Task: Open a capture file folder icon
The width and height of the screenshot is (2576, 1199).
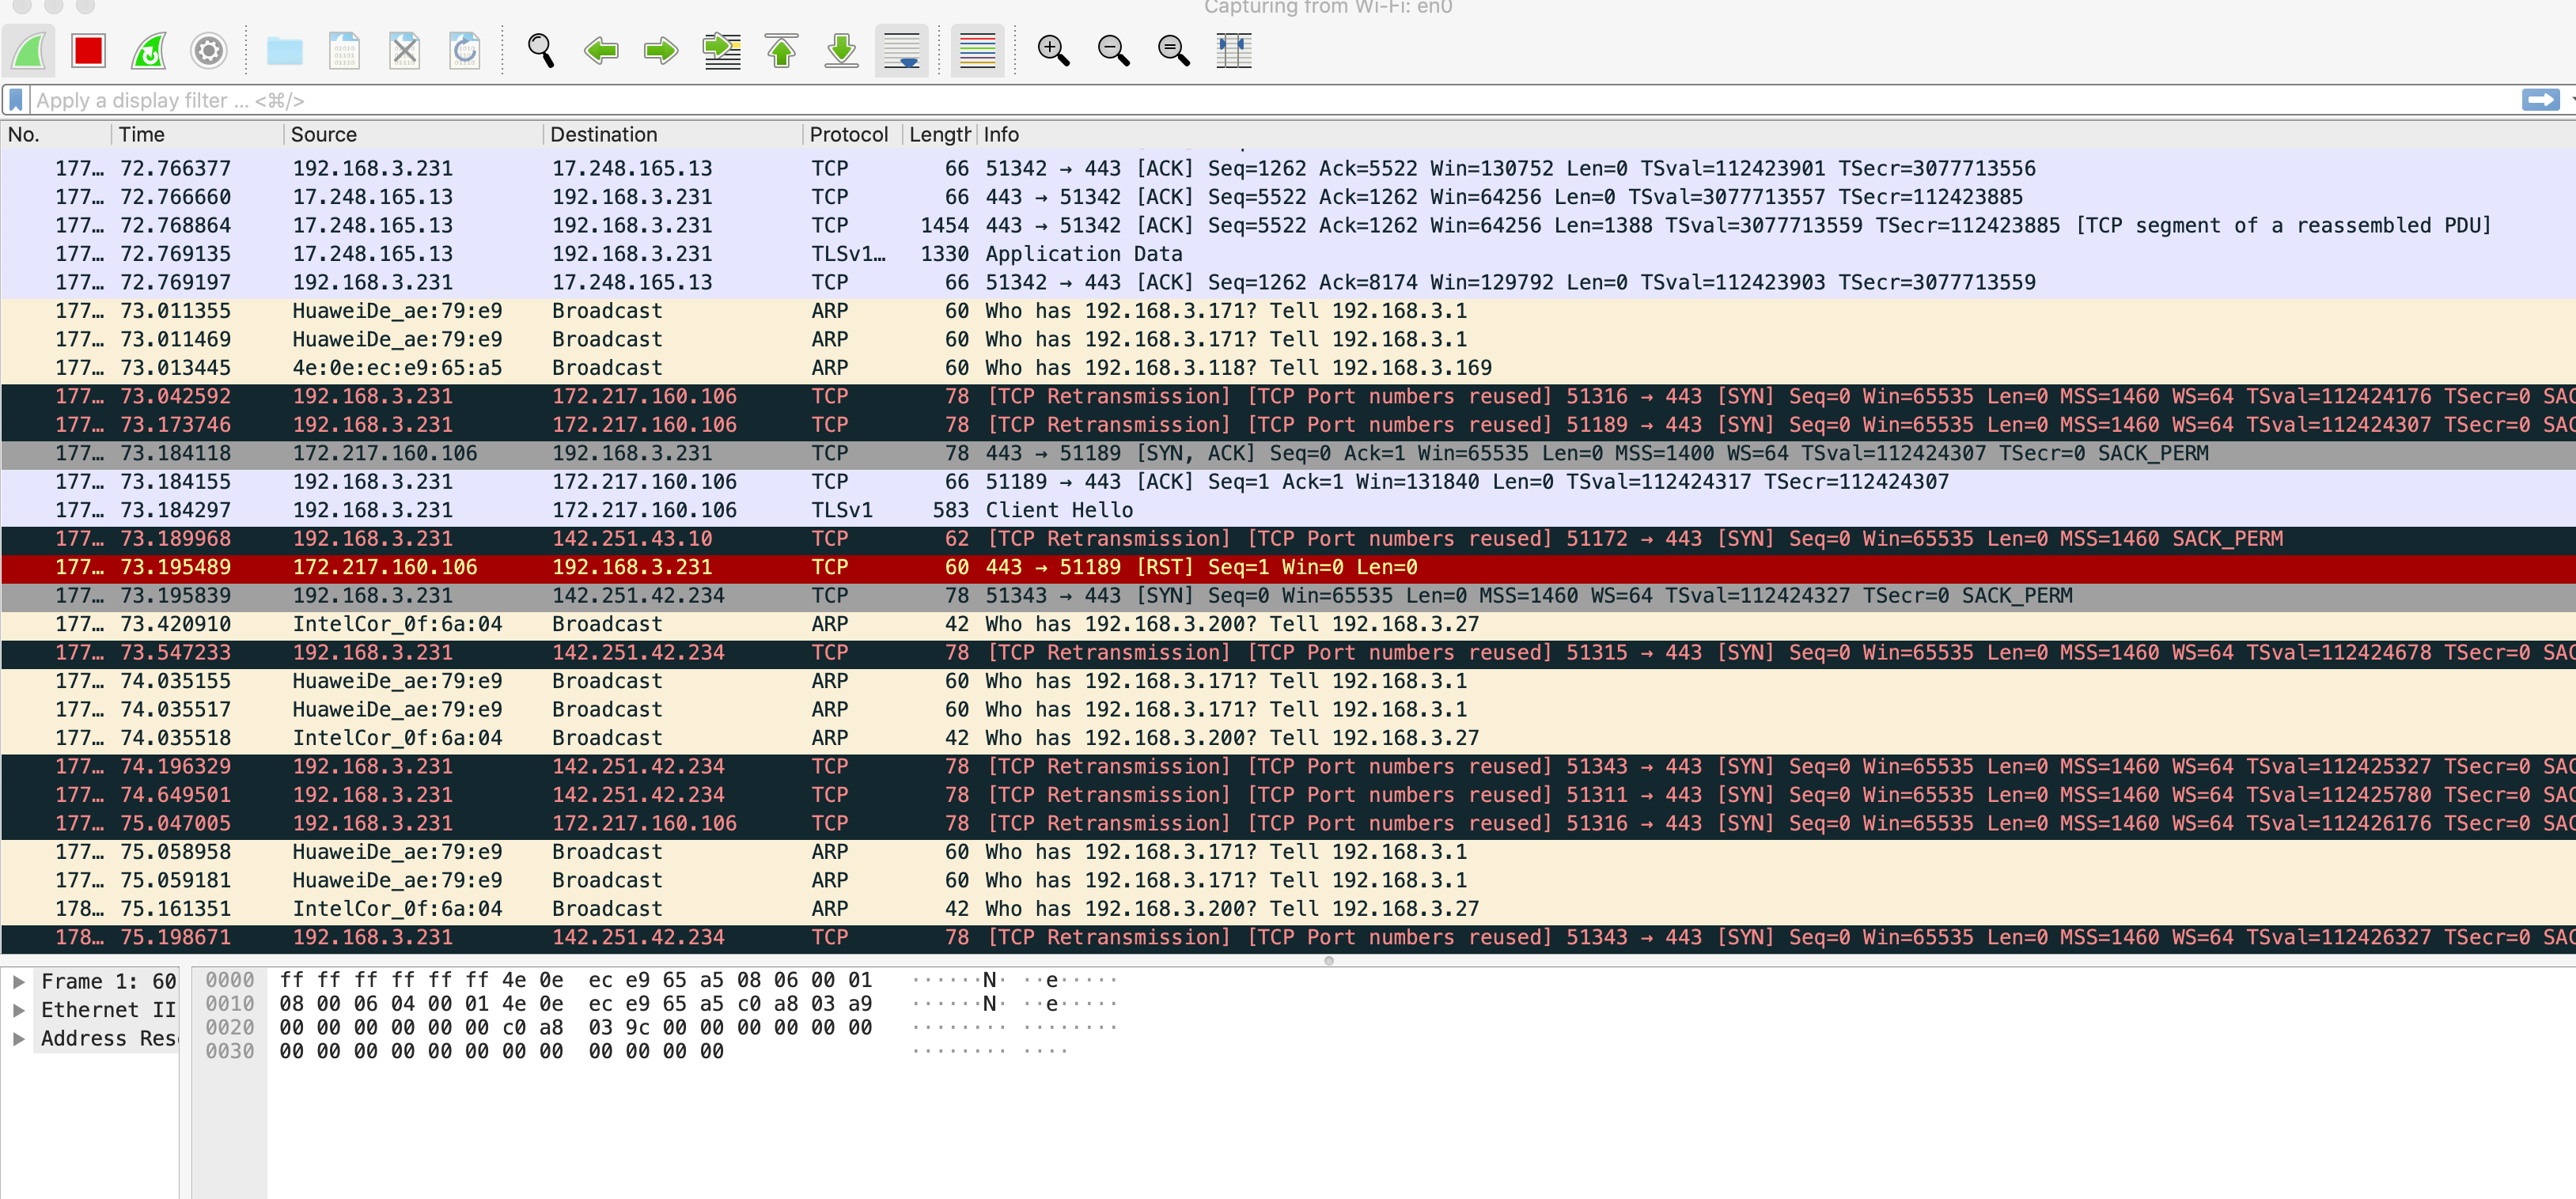Action: [x=285, y=50]
